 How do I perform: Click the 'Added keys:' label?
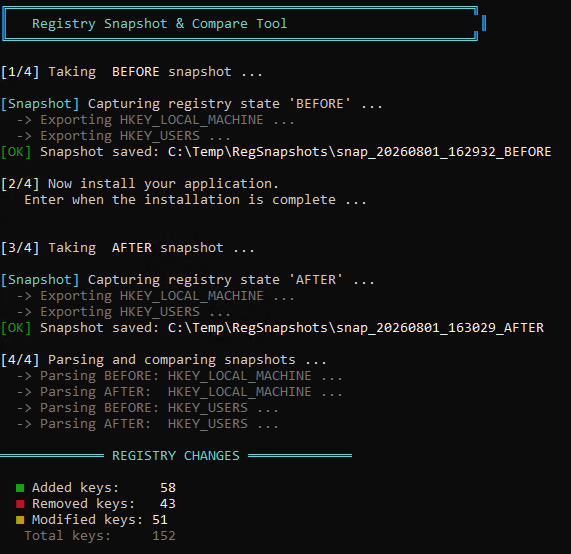[75, 488]
